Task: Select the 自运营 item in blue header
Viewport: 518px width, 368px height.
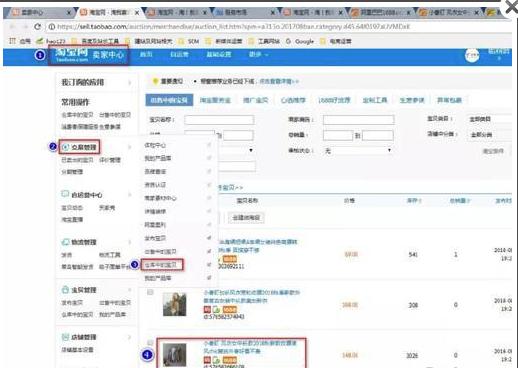Action: pyautogui.click(x=179, y=54)
